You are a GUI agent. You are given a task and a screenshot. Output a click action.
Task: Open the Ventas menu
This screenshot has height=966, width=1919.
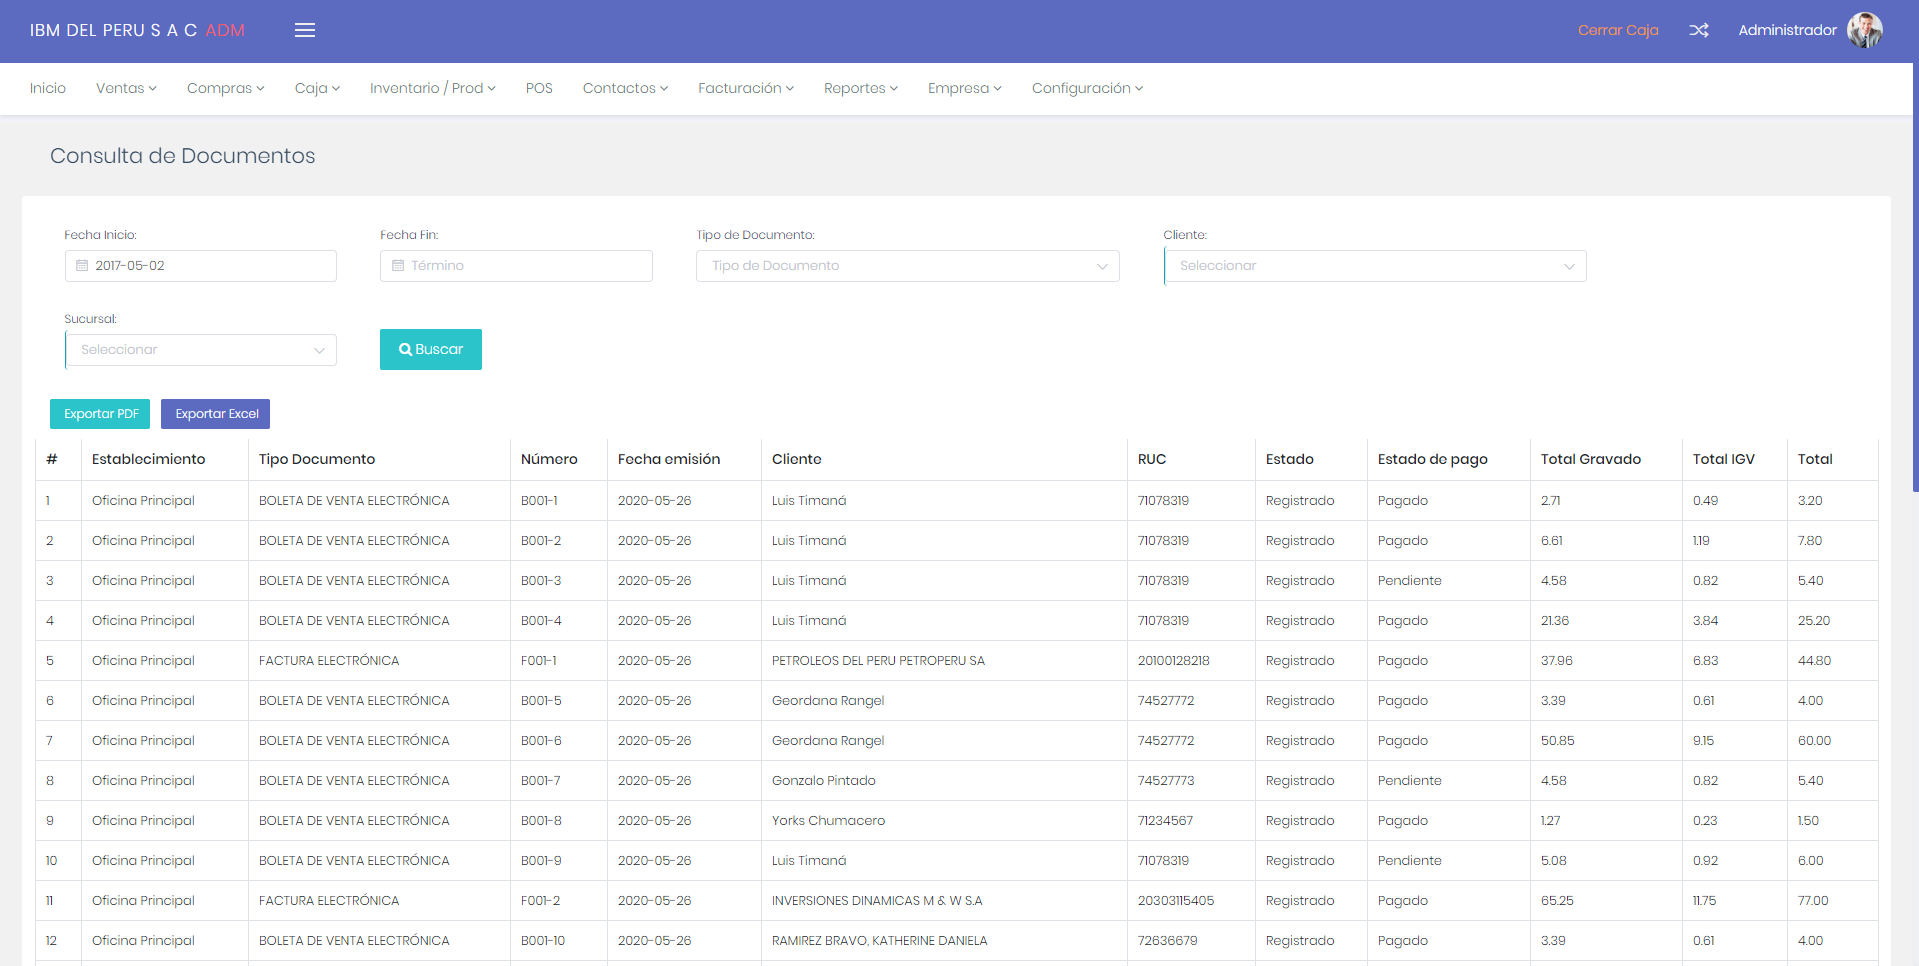[126, 88]
